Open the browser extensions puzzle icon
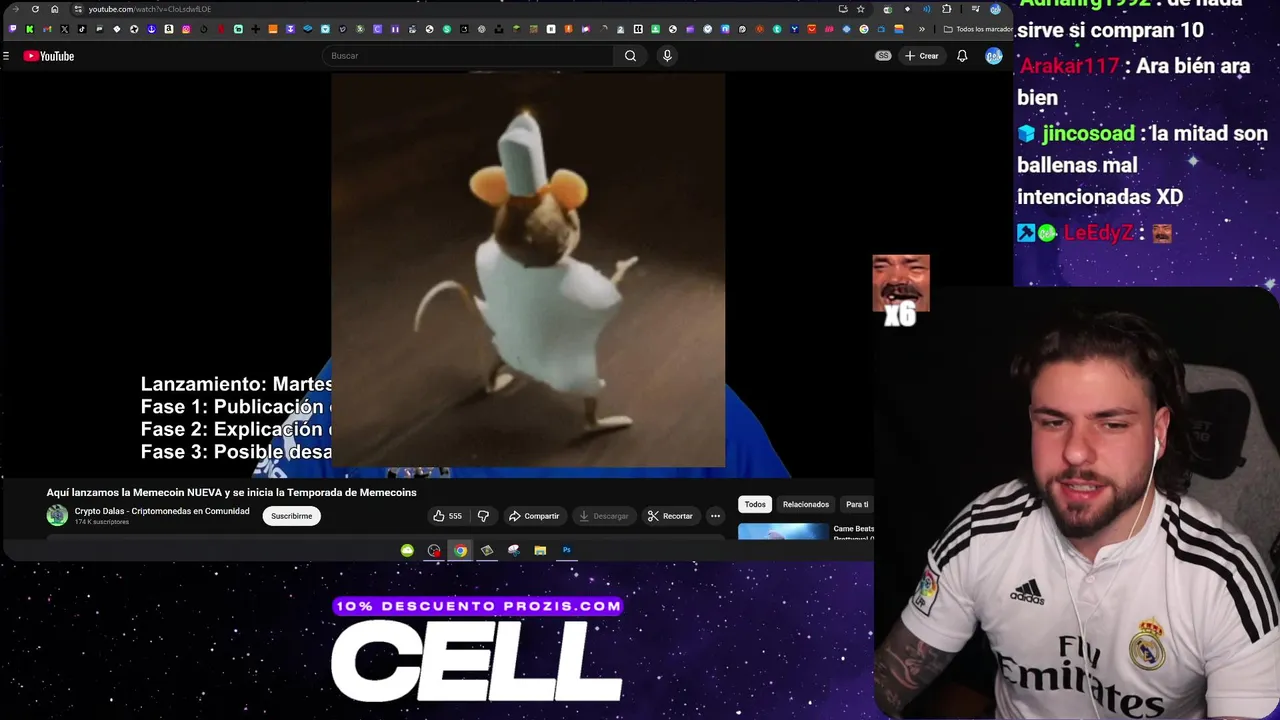The image size is (1280, 720). tap(947, 9)
